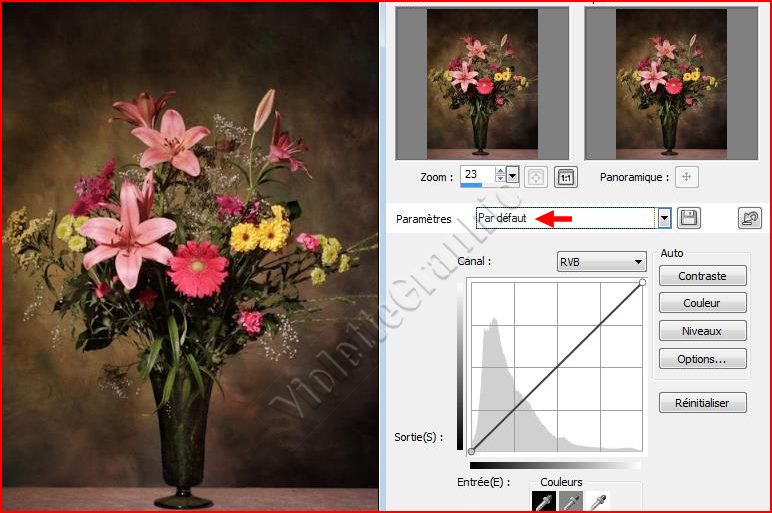The image size is (772, 513).
Task: Click the Niveaux auto button
Action: (702, 331)
